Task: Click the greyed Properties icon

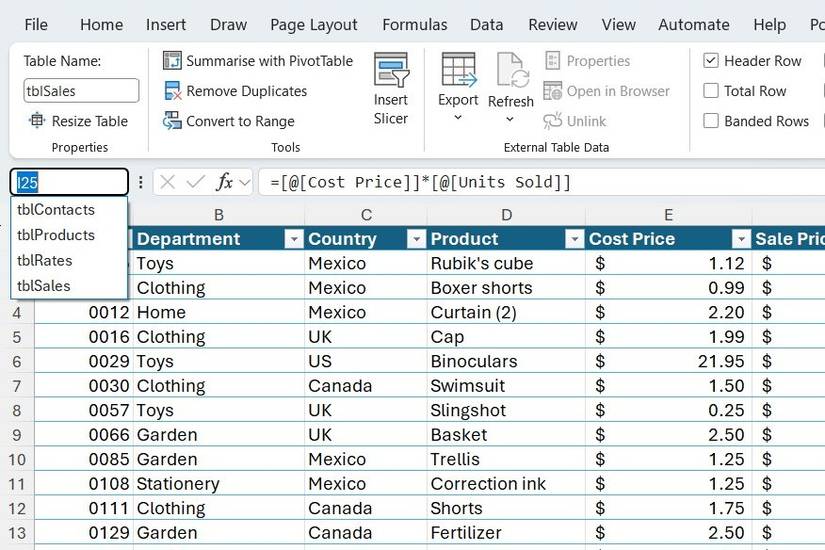Action: pos(552,61)
